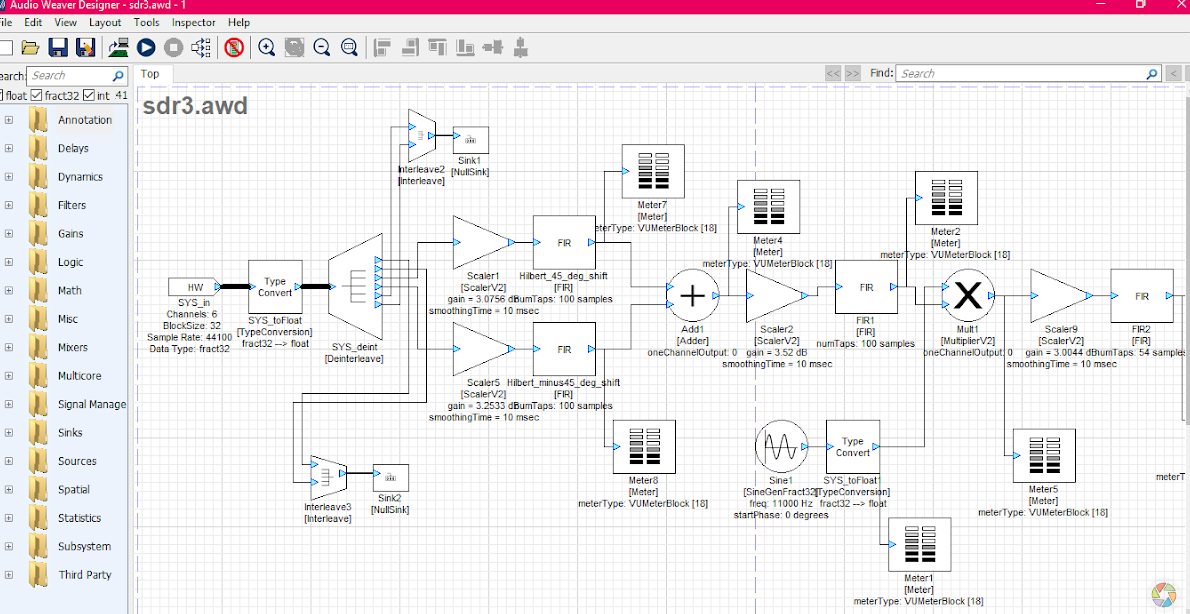1190x614 pixels.
Task: Click the Mult1 multiplier block icon
Action: tap(968, 295)
